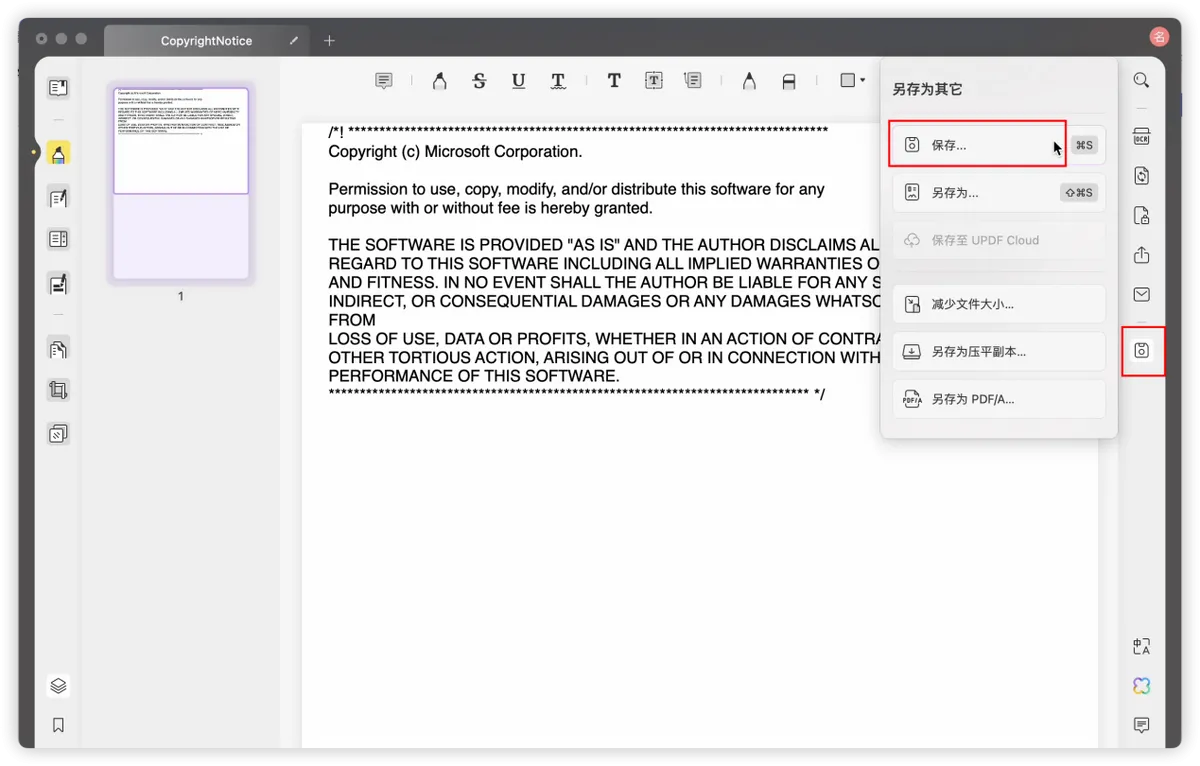
Task: Open the Protect PDF lock icon
Action: (x=1141, y=216)
